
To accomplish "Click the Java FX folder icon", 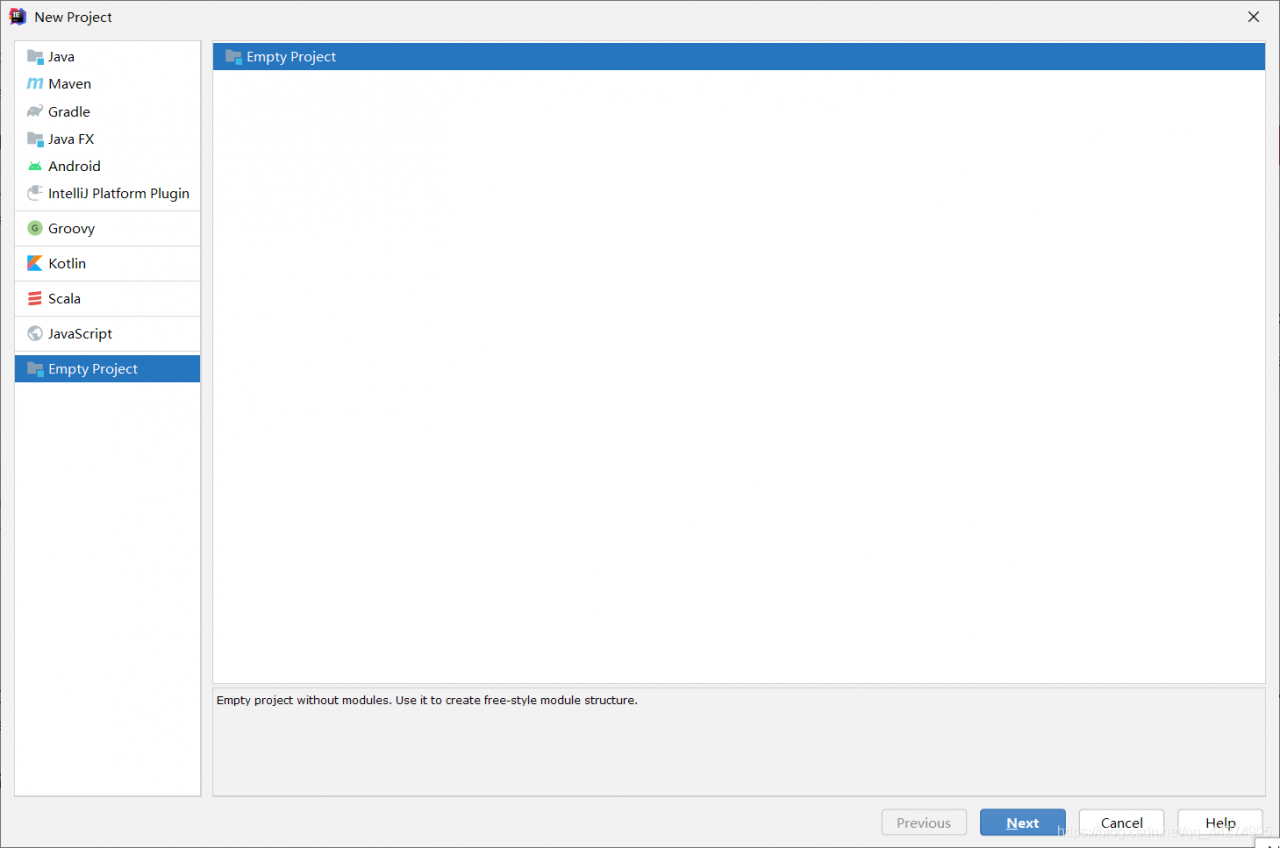I will [35, 139].
